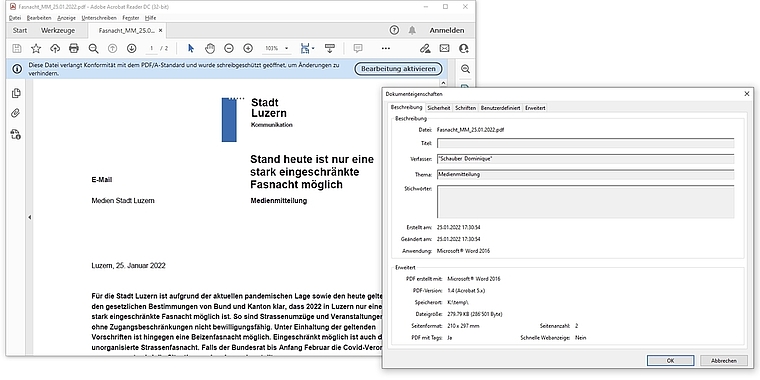Bookmark the file with the star icon

tap(36, 48)
